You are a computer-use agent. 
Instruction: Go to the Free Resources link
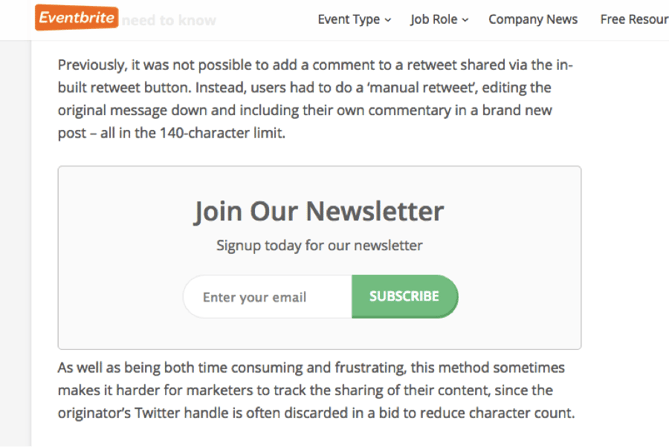634,19
